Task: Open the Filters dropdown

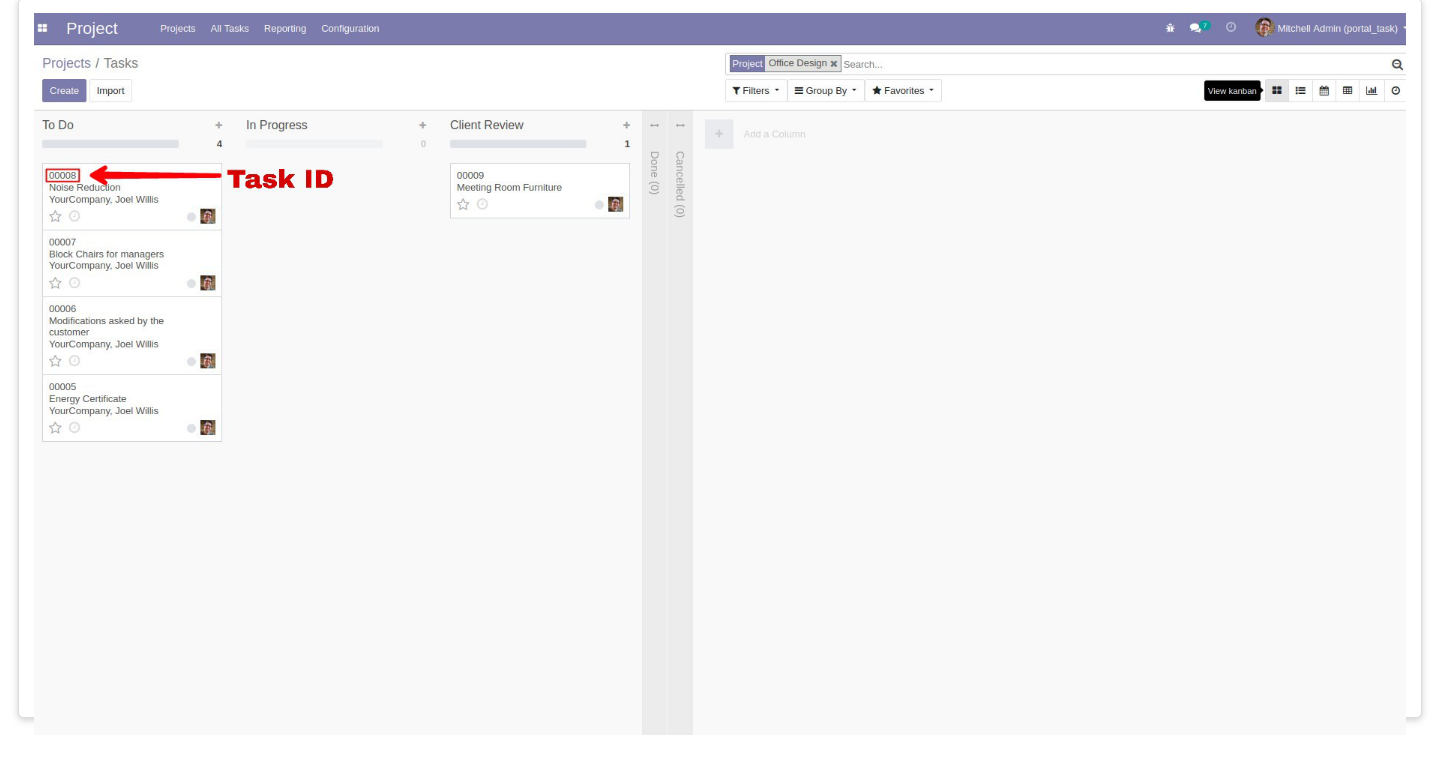Action: coord(756,91)
